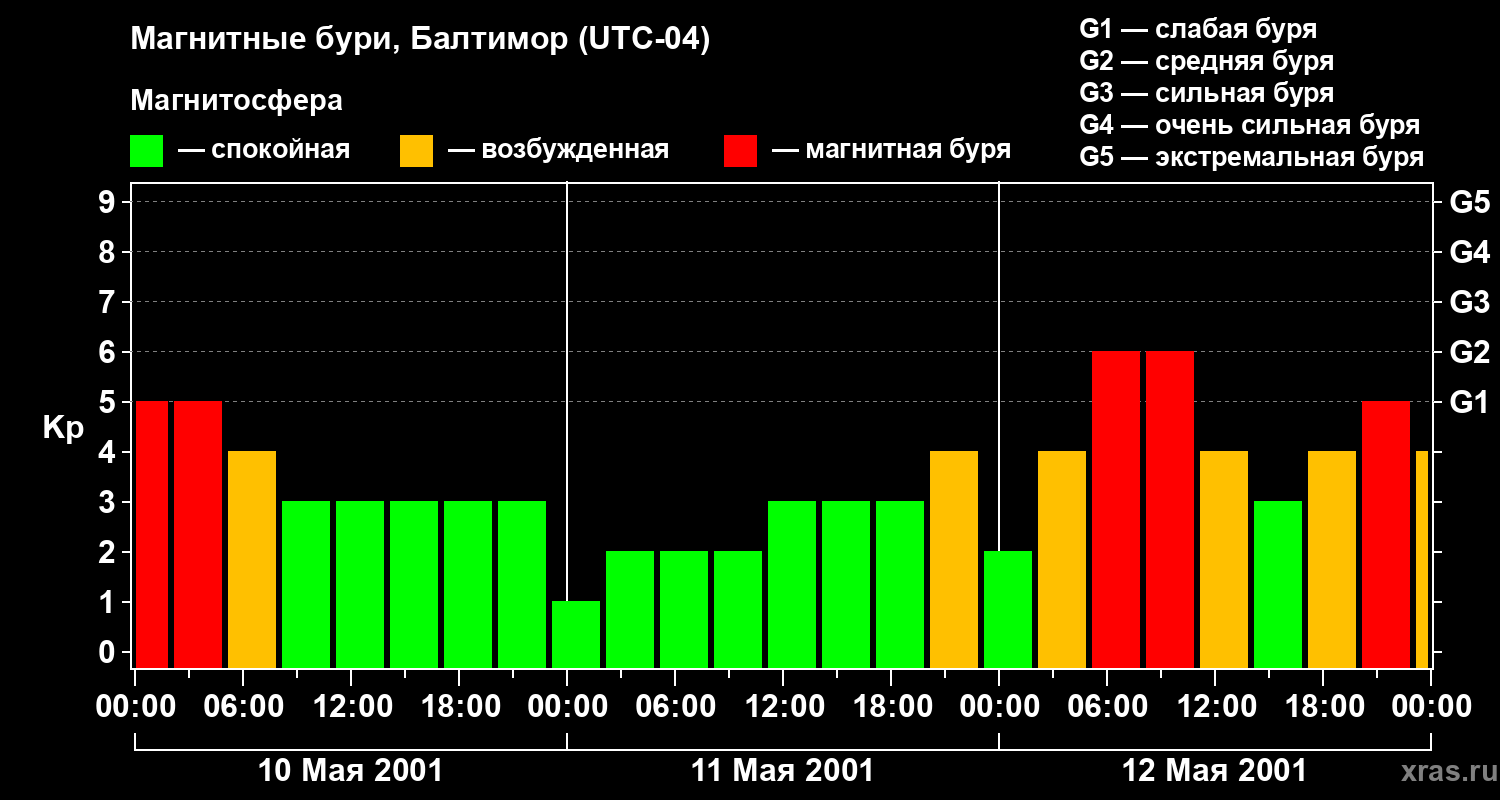
Task: Click the orange Kp 4 bar at 18:00 on 12 May
Action: (x=1332, y=559)
